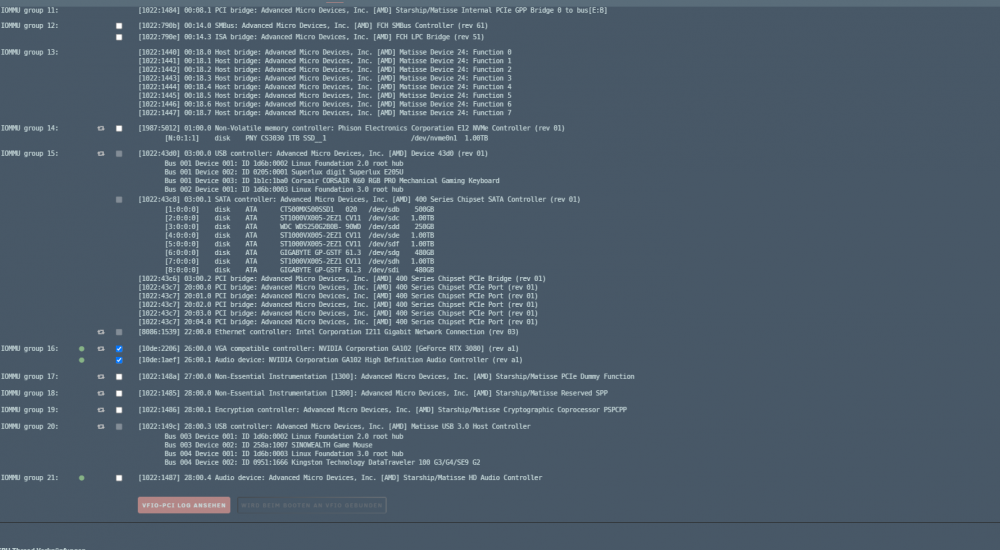
Task: Click reset icon for IOMMU group 18
Action: (x=101, y=394)
